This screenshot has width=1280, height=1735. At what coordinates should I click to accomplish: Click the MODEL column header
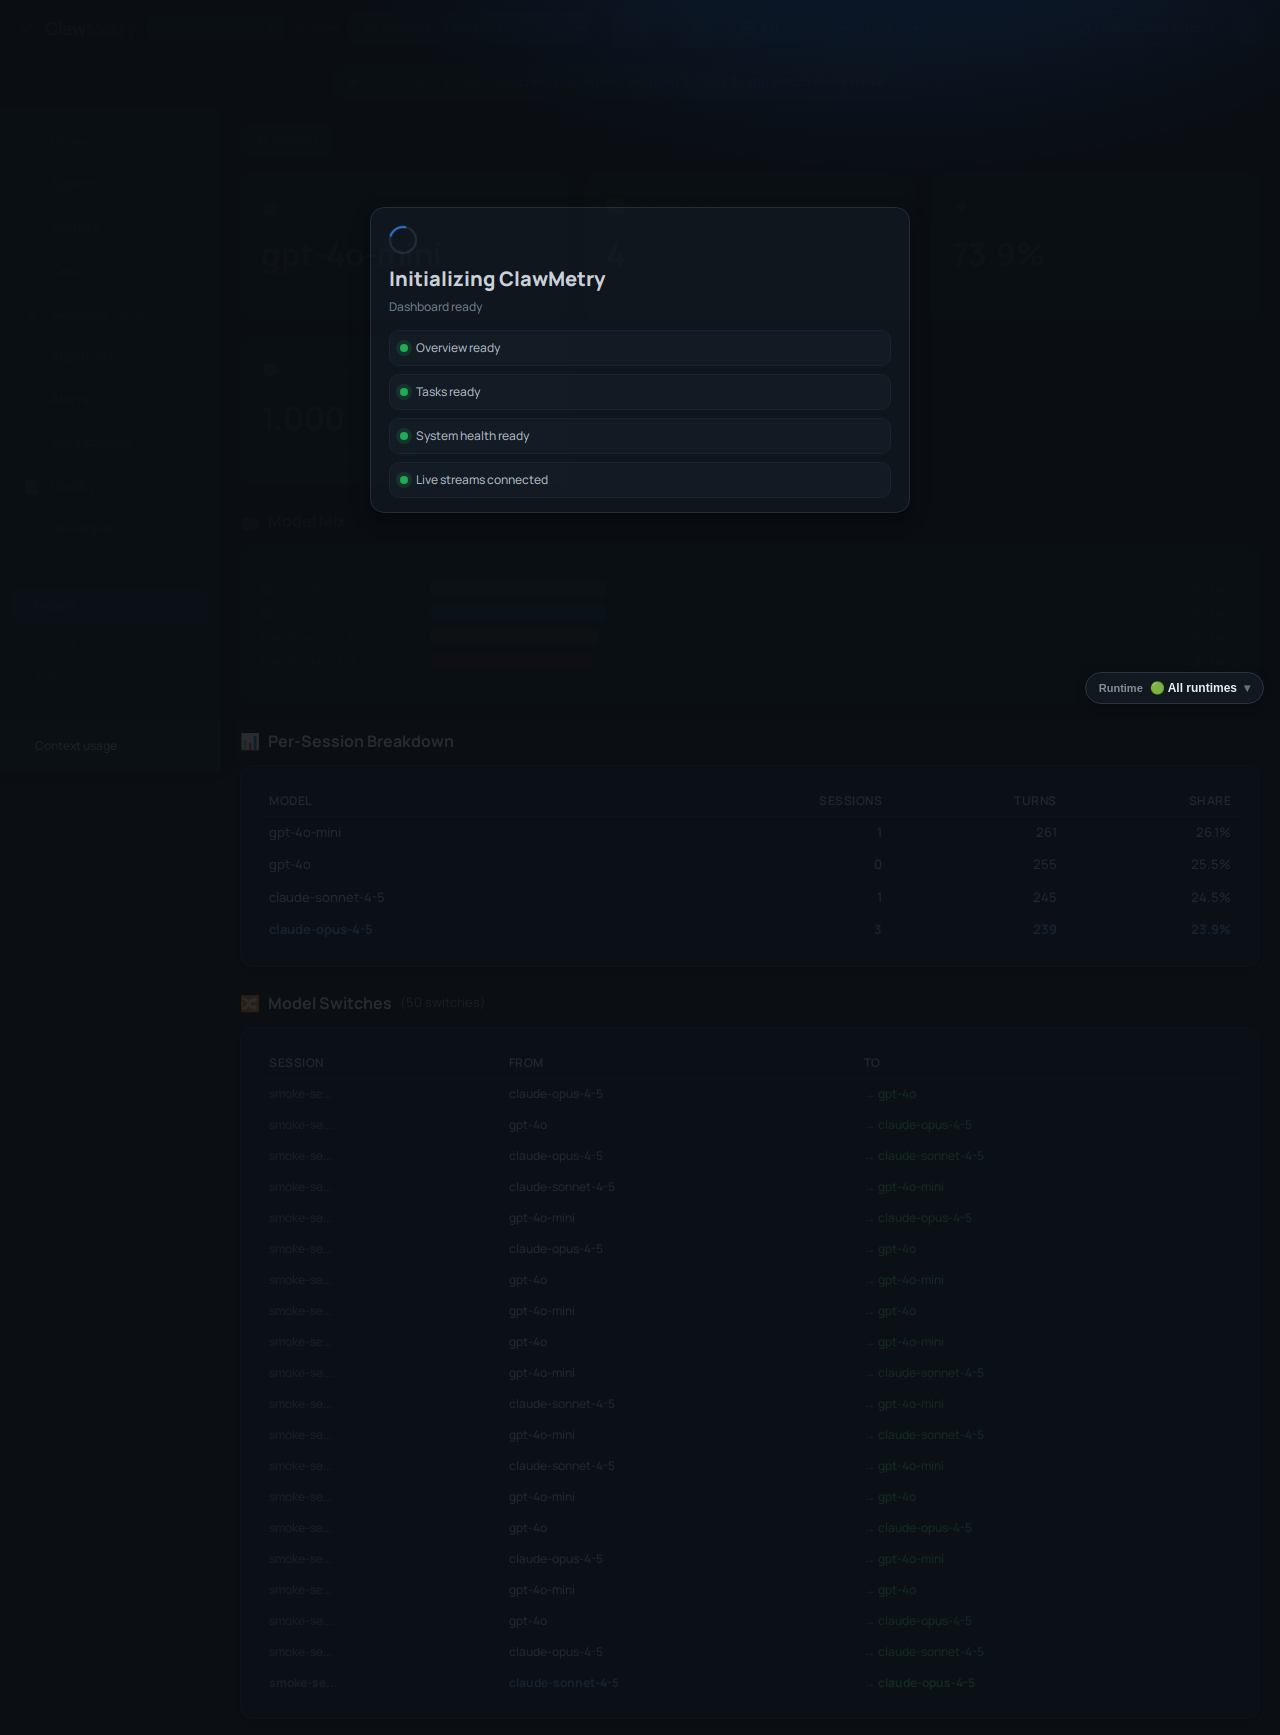(290, 801)
